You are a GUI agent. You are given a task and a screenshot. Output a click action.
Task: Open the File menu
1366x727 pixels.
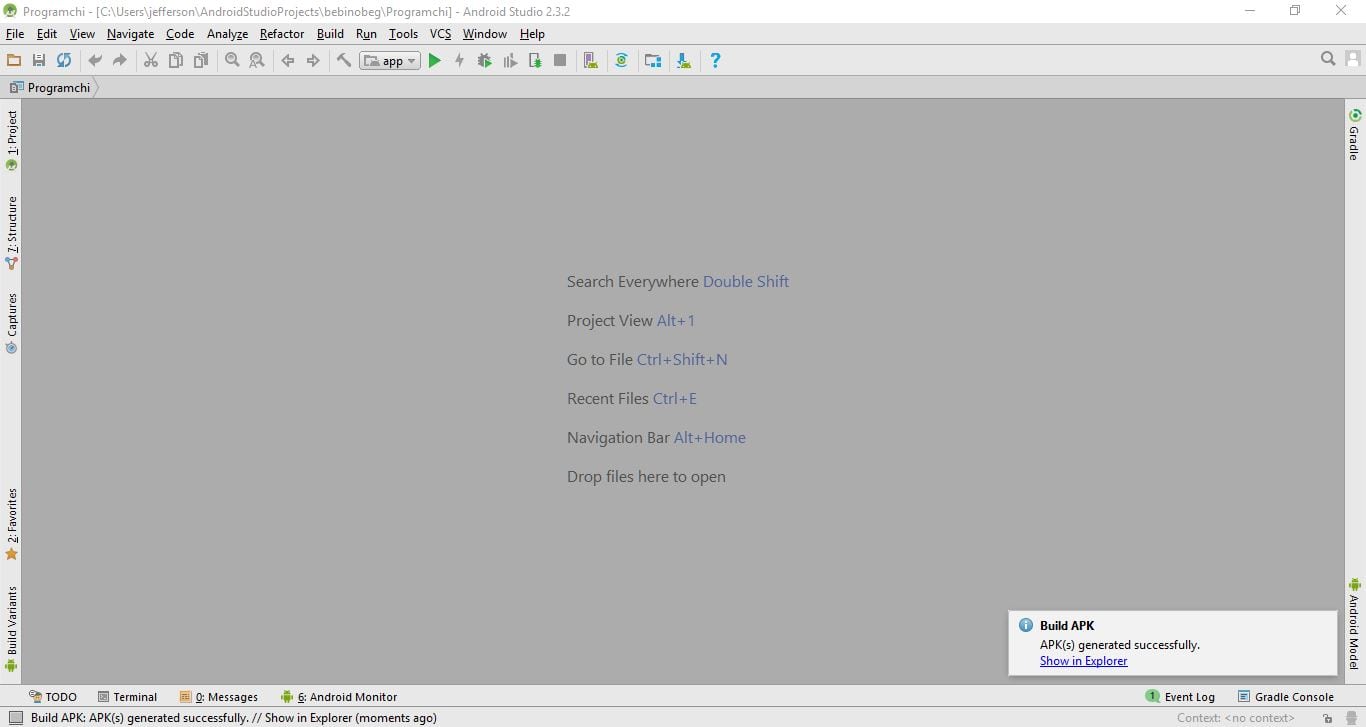click(x=15, y=34)
